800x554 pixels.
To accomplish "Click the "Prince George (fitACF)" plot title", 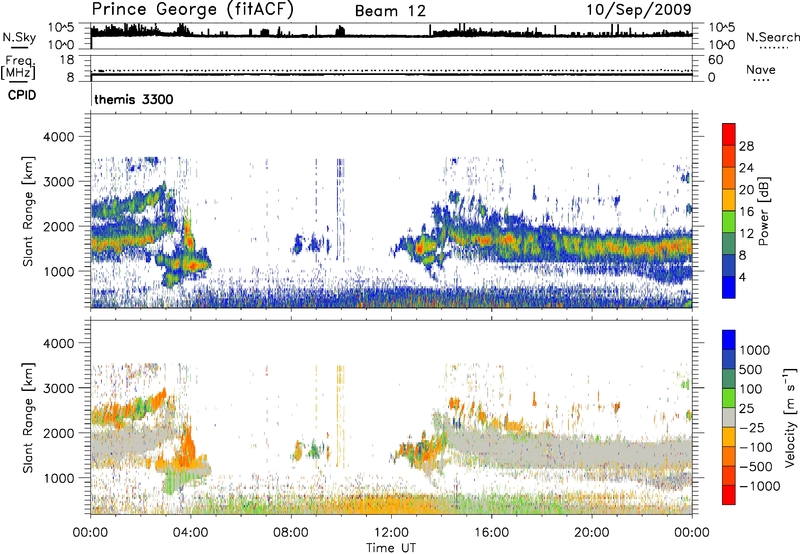I will point(193,10).
